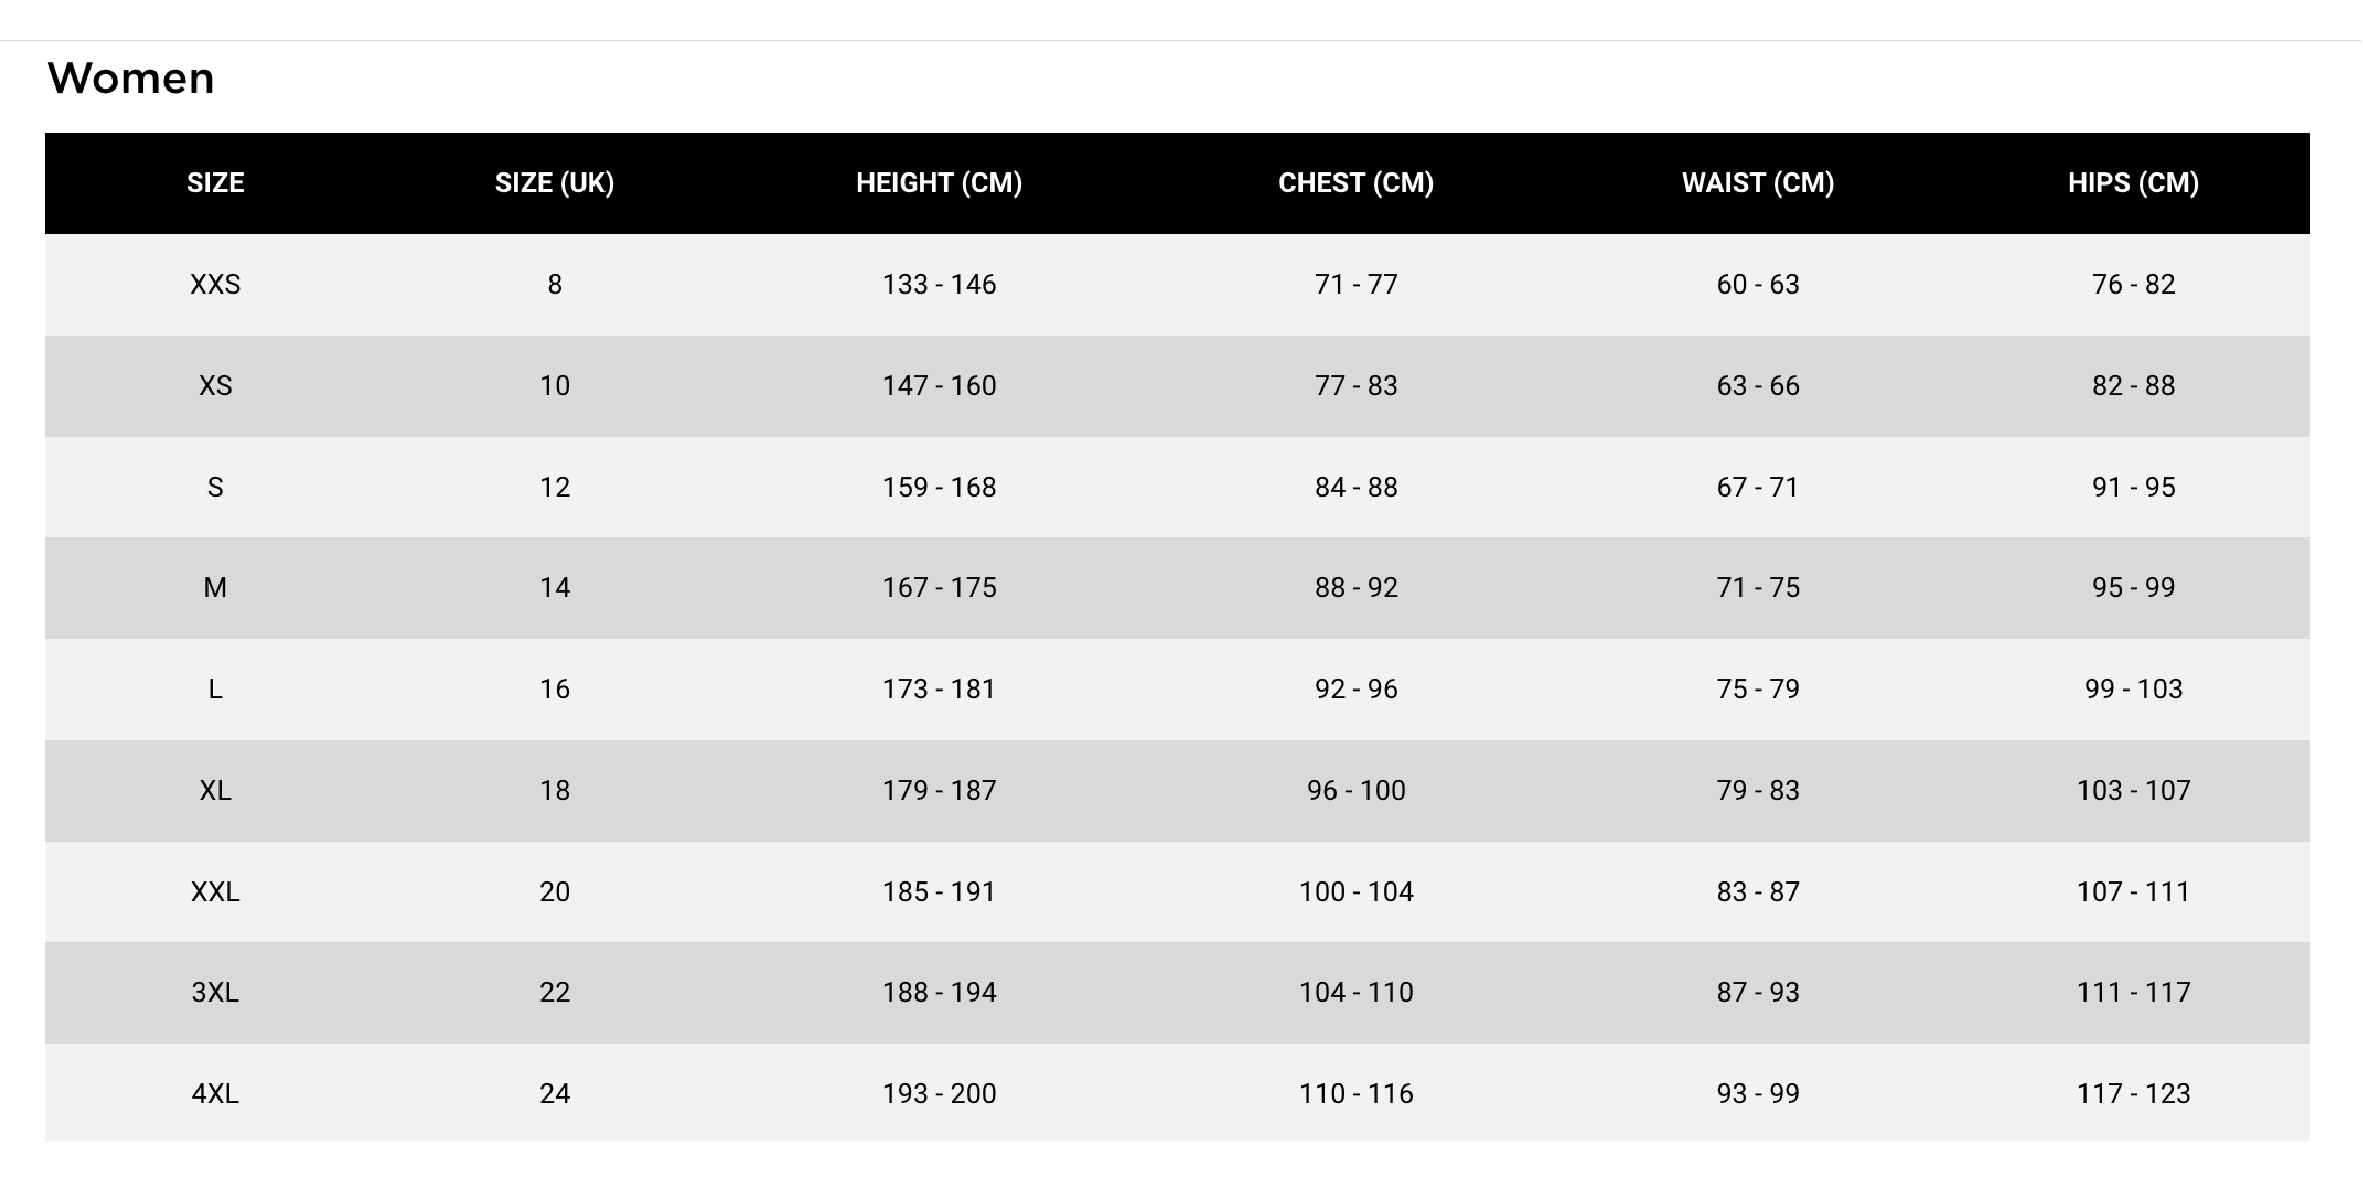This screenshot has width=2363, height=1182.
Task: Click chest range 104 - 110
Action: pyautogui.click(x=1356, y=993)
